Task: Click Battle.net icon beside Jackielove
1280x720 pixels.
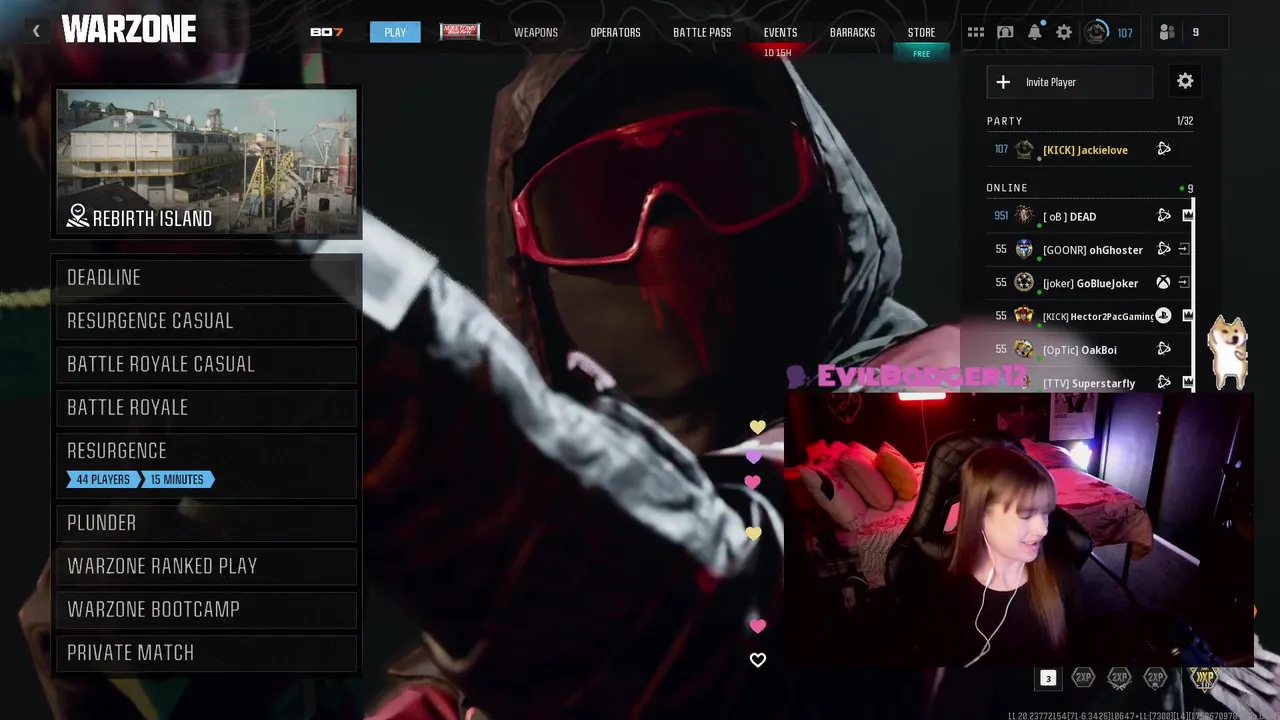Action: tap(1164, 149)
